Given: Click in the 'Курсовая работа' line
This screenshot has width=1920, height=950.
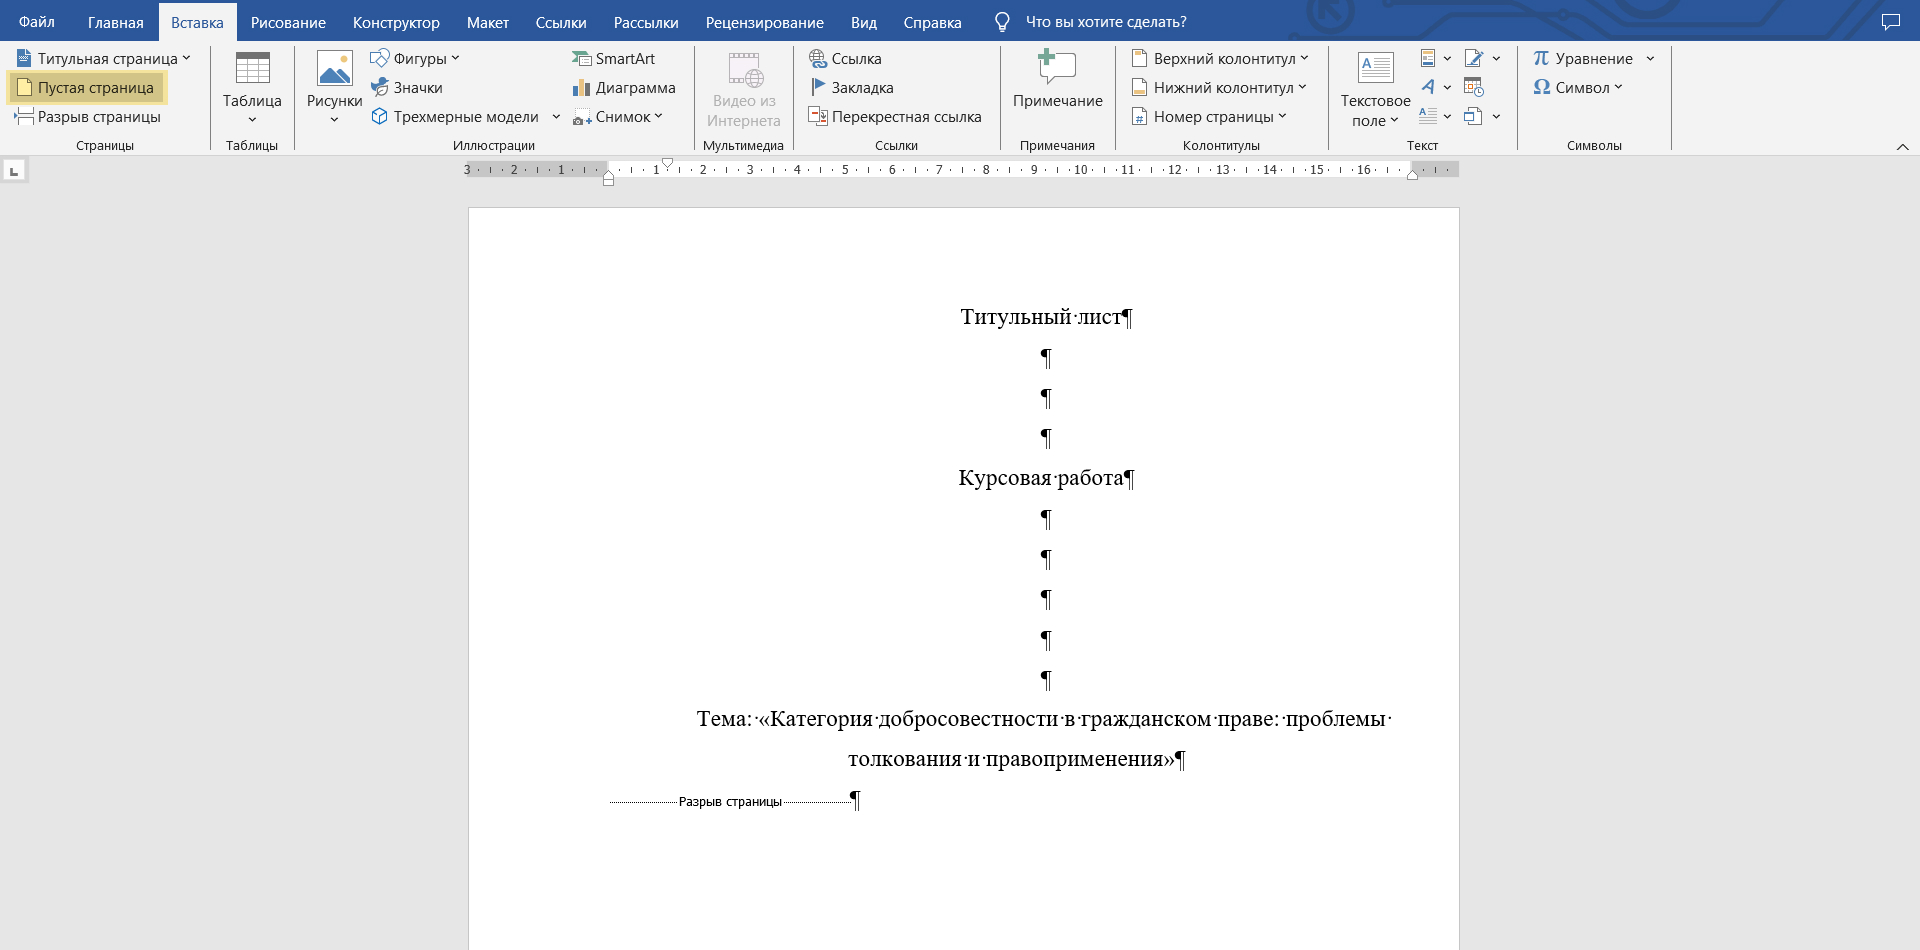Looking at the screenshot, I should [1046, 478].
